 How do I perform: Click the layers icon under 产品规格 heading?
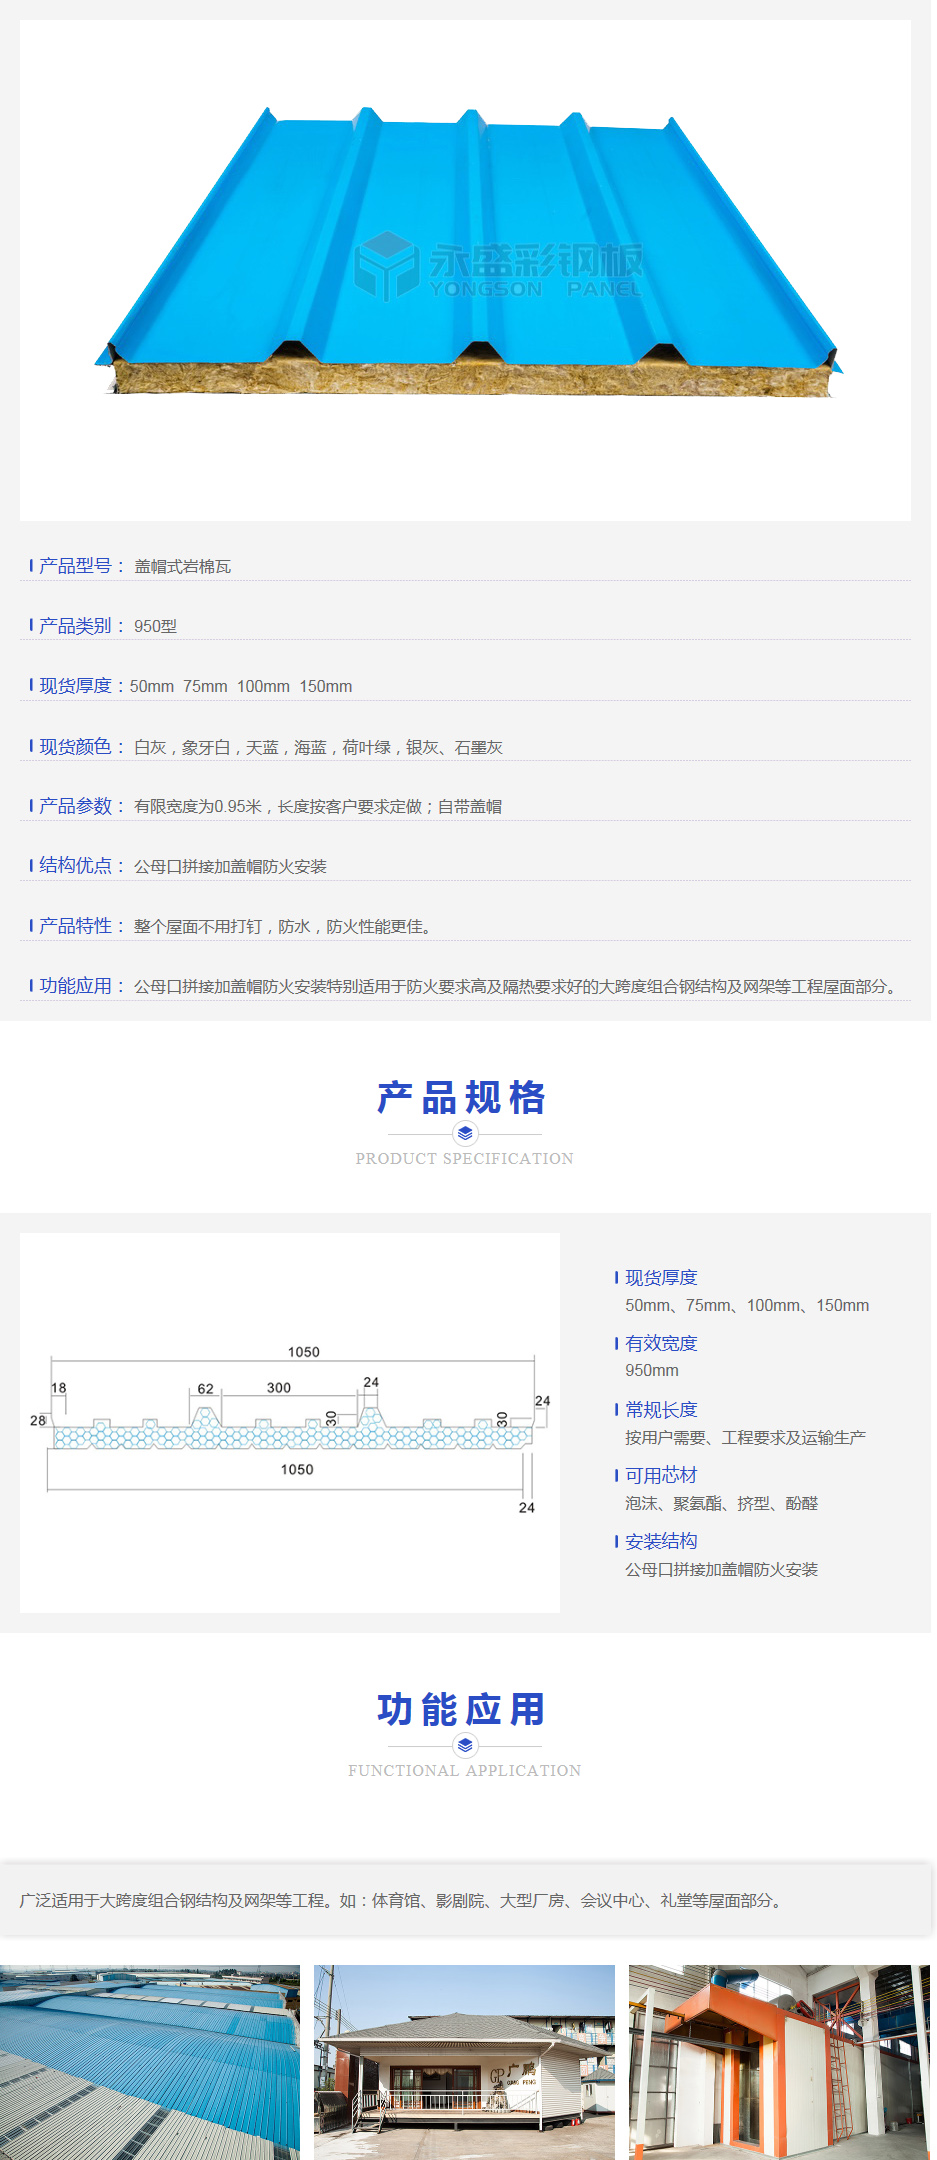[465, 1133]
